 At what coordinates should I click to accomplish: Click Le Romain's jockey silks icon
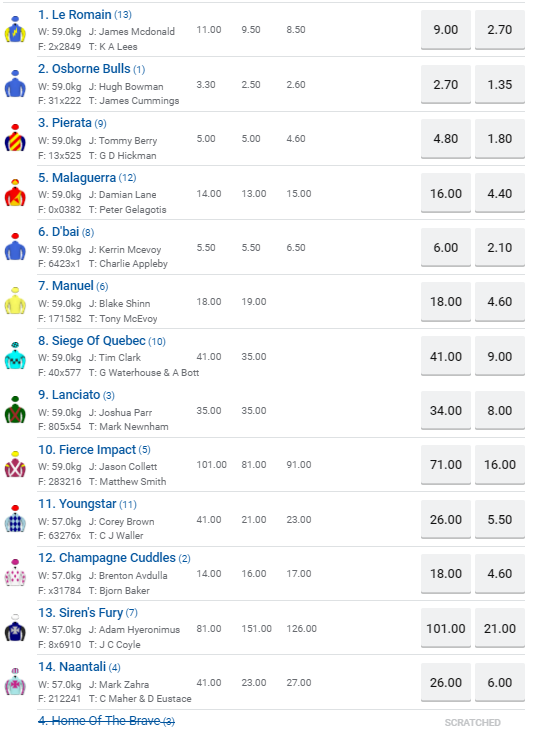pos(15,29)
